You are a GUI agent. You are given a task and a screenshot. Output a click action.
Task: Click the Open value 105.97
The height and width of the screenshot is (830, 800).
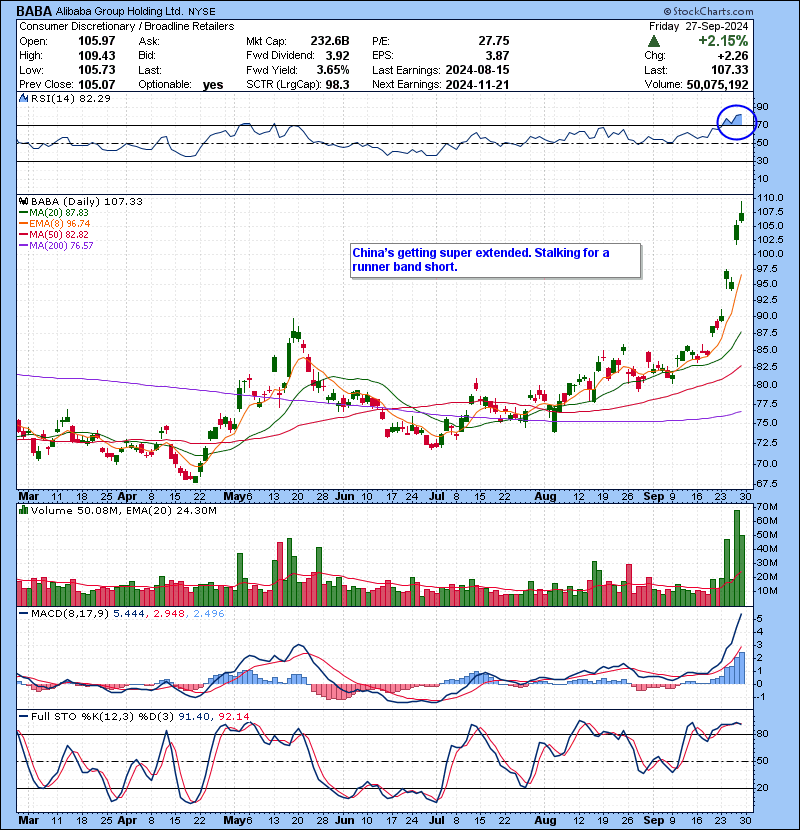[x=96, y=41]
